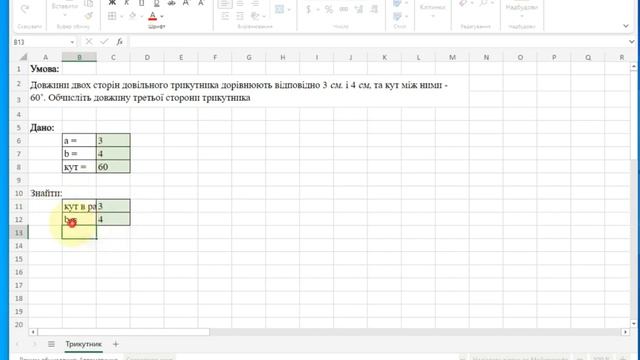Image resolution: width=640 pixels, height=360 pixels.
Task: Select column B header
Action: tap(79, 57)
